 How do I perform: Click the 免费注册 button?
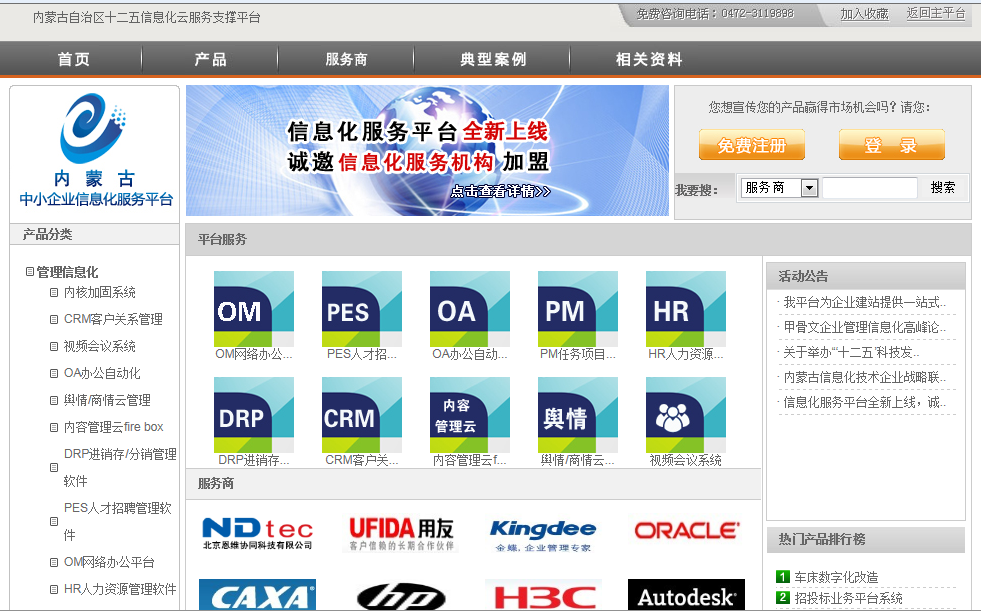[751, 146]
